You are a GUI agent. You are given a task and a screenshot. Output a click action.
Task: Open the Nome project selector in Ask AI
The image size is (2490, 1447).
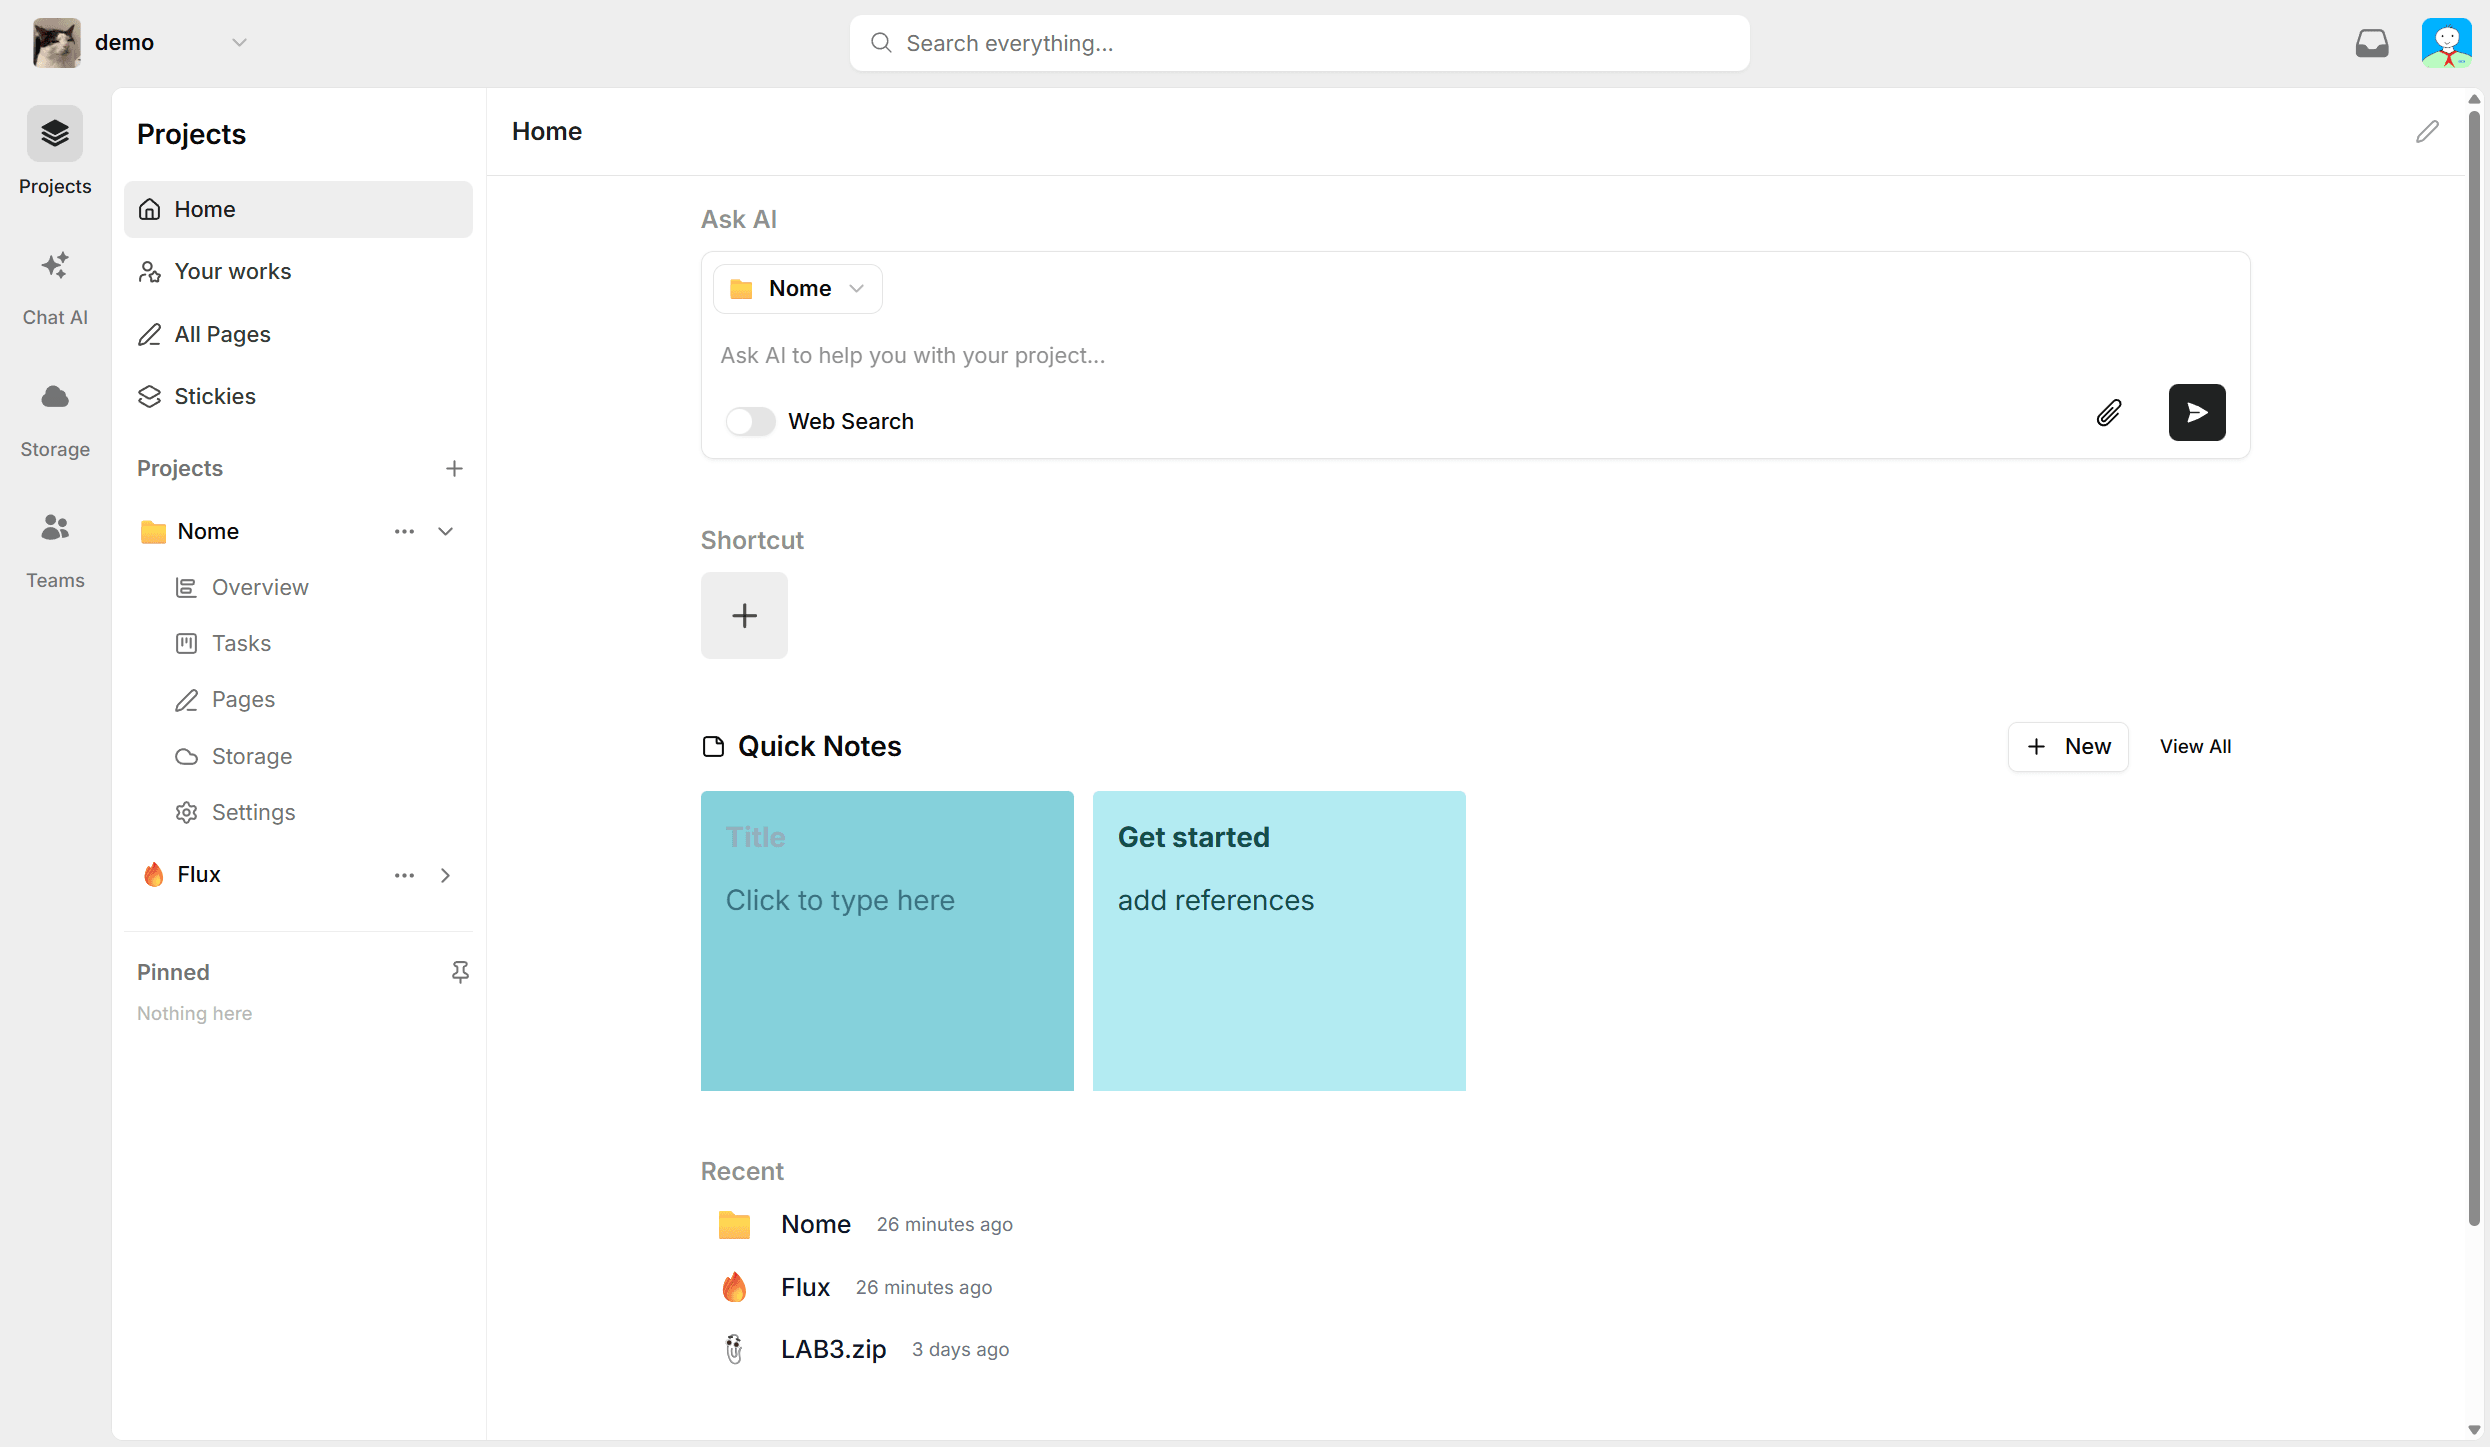click(798, 289)
